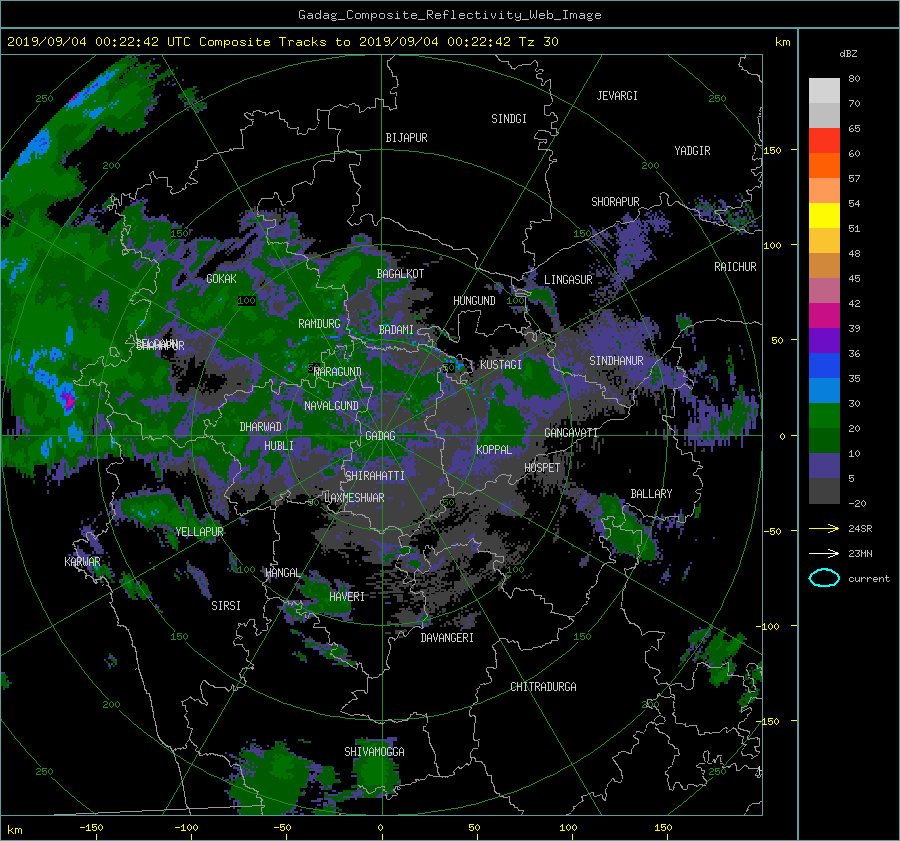
Task: Click the green 30 dBZ color swatch
Action: [824, 415]
